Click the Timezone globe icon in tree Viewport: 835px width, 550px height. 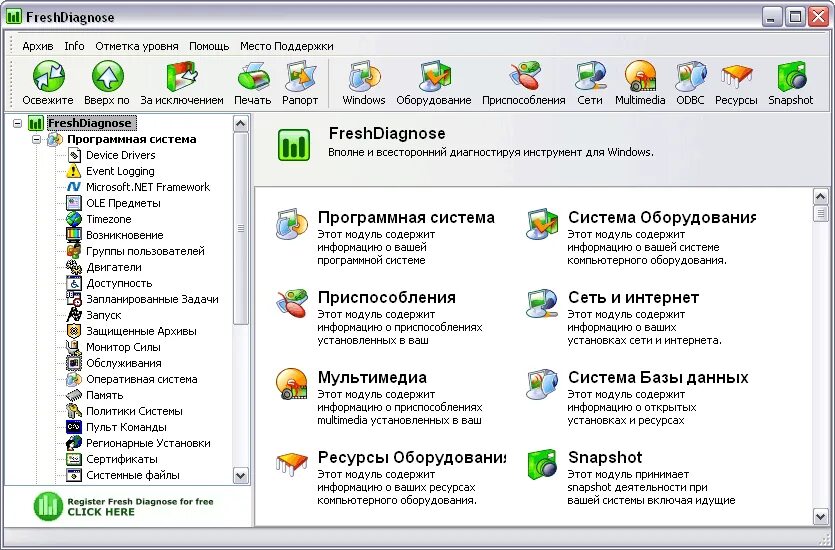[73, 219]
